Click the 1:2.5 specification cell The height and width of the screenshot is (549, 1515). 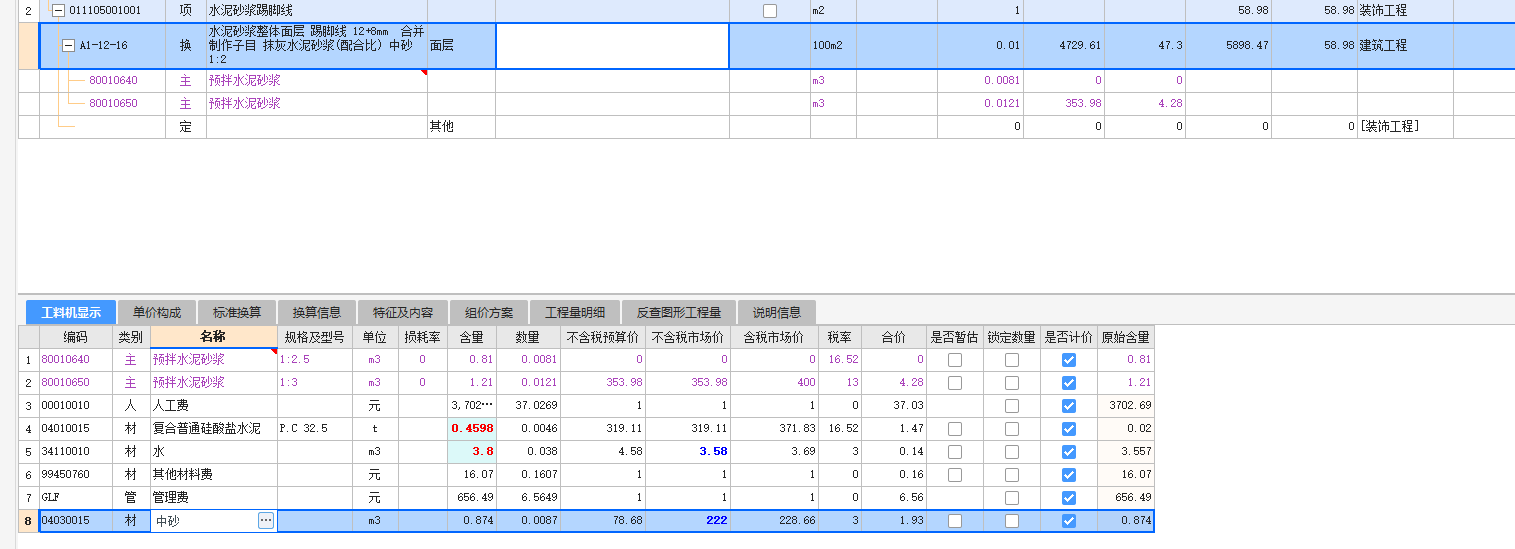(x=314, y=360)
